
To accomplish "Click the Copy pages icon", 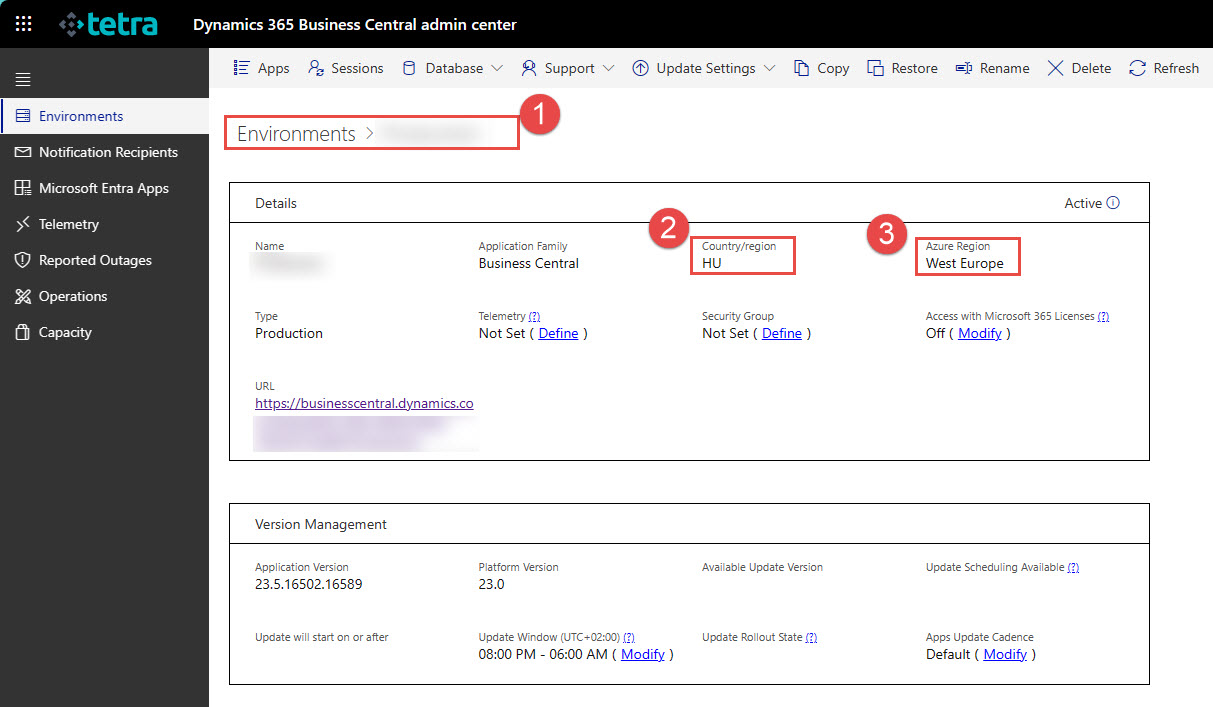I will (801, 68).
